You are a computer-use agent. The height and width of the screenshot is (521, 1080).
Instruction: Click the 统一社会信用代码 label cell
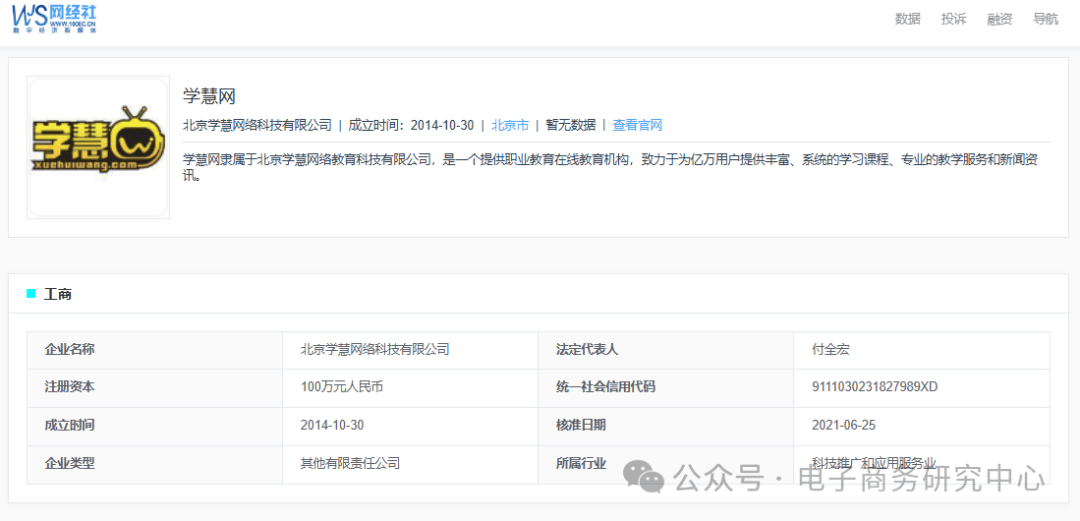tap(666, 388)
